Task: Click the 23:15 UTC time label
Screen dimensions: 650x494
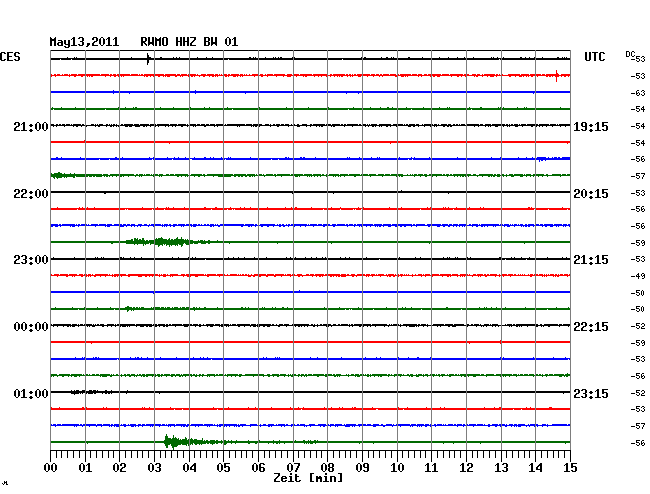Action: click(591, 393)
